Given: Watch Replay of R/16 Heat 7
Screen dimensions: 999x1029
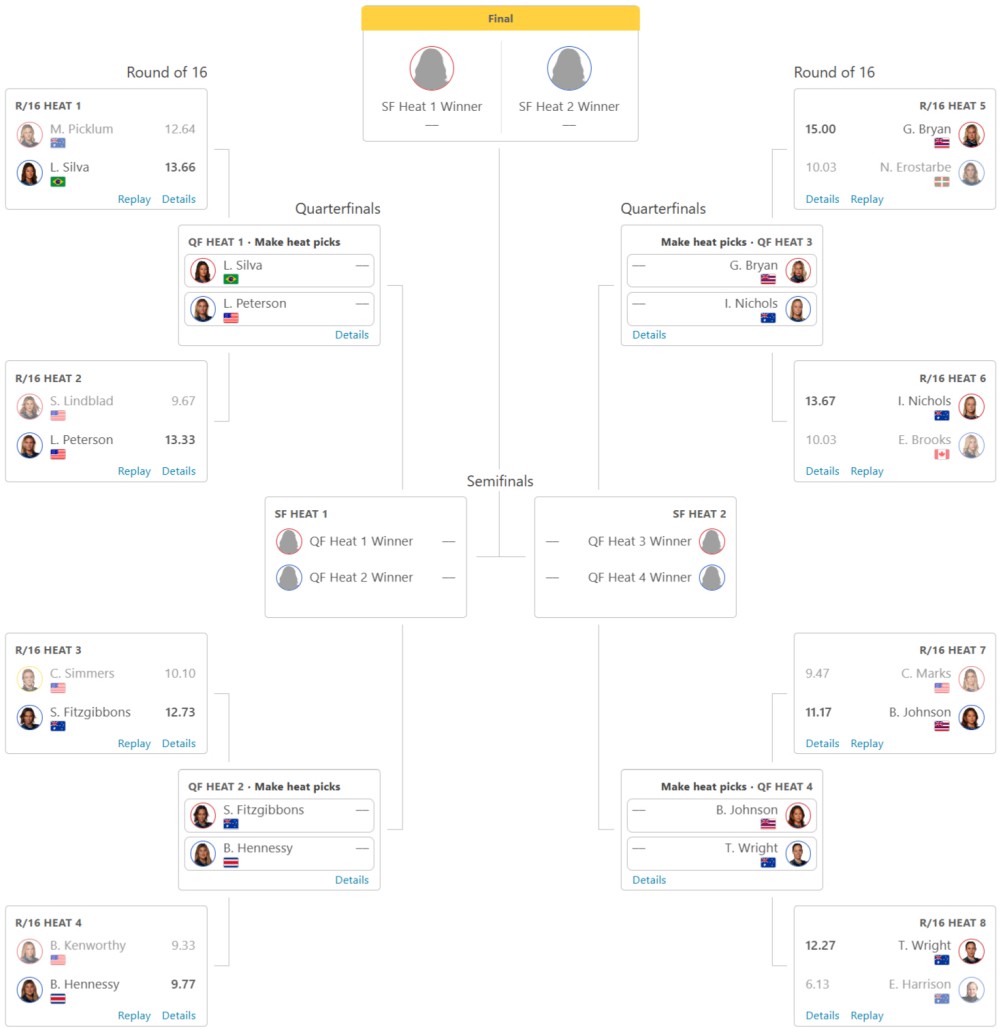Looking at the screenshot, I should [867, 744].
